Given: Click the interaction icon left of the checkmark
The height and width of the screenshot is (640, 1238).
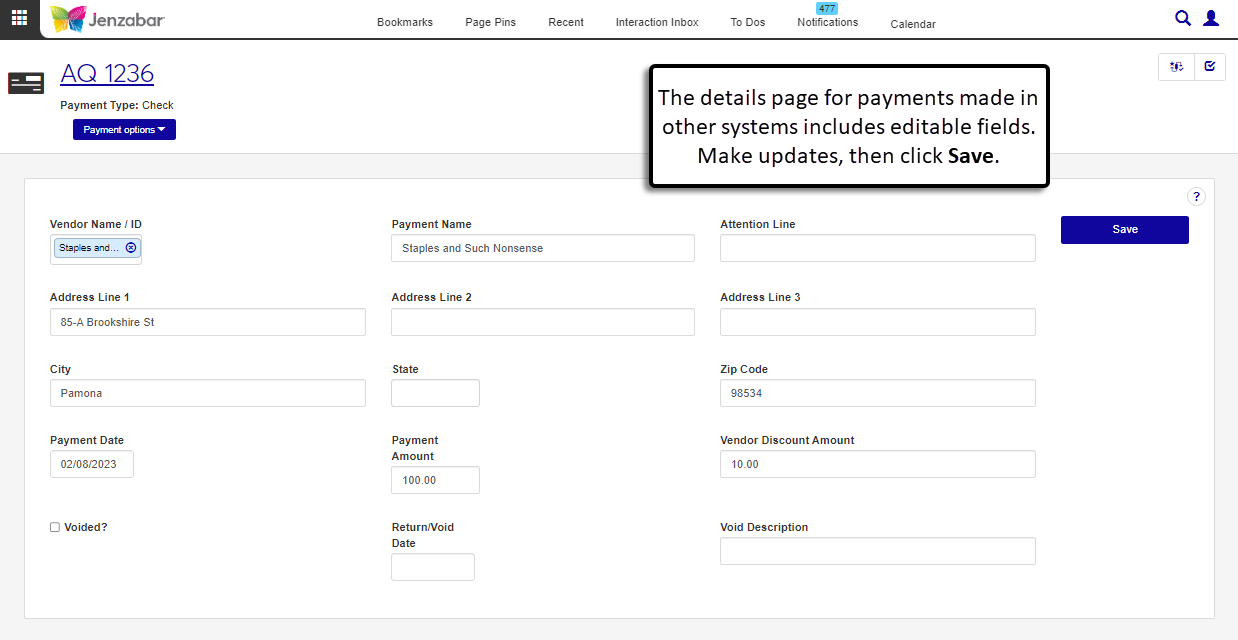Looking at the screenshot, I should pyautogui.click(x=1177, y=67).
